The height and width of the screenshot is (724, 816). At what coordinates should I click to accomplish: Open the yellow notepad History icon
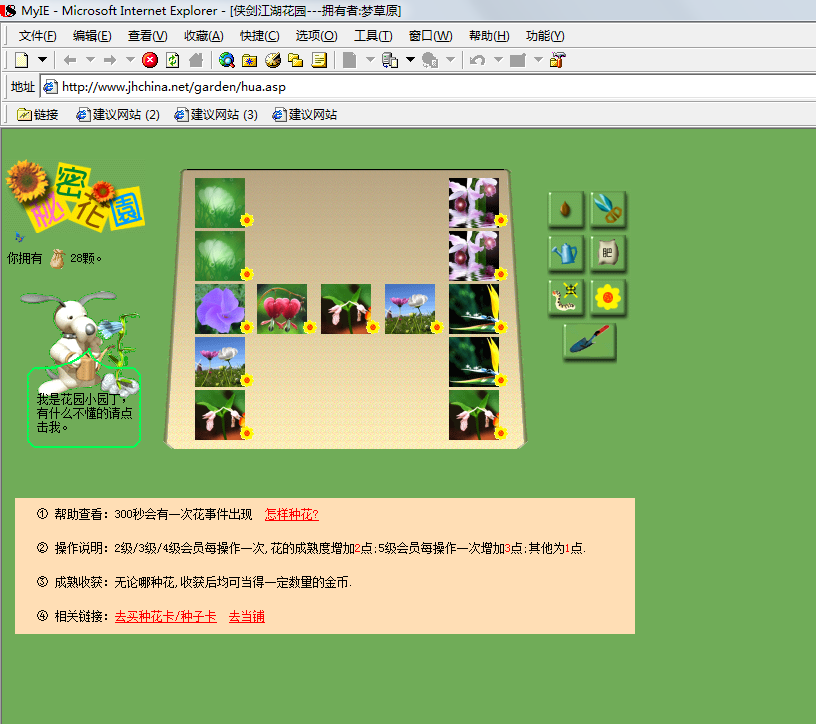click(x=319, y=60)
